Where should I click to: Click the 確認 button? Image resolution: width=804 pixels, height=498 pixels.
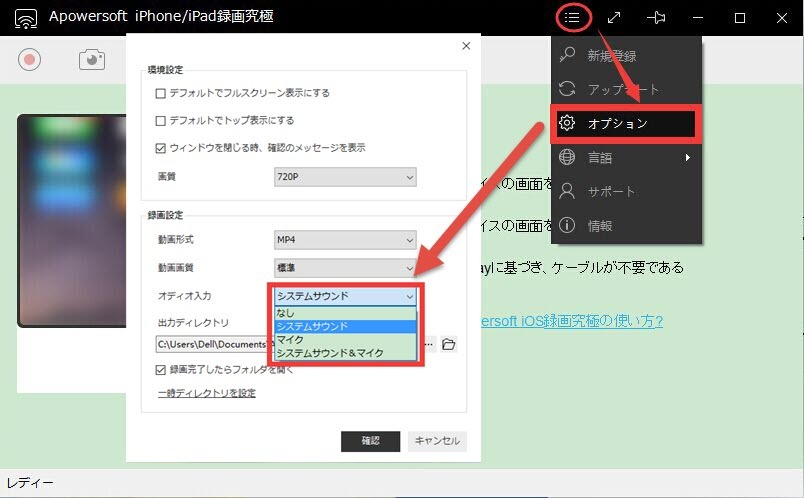coord(370,441)
